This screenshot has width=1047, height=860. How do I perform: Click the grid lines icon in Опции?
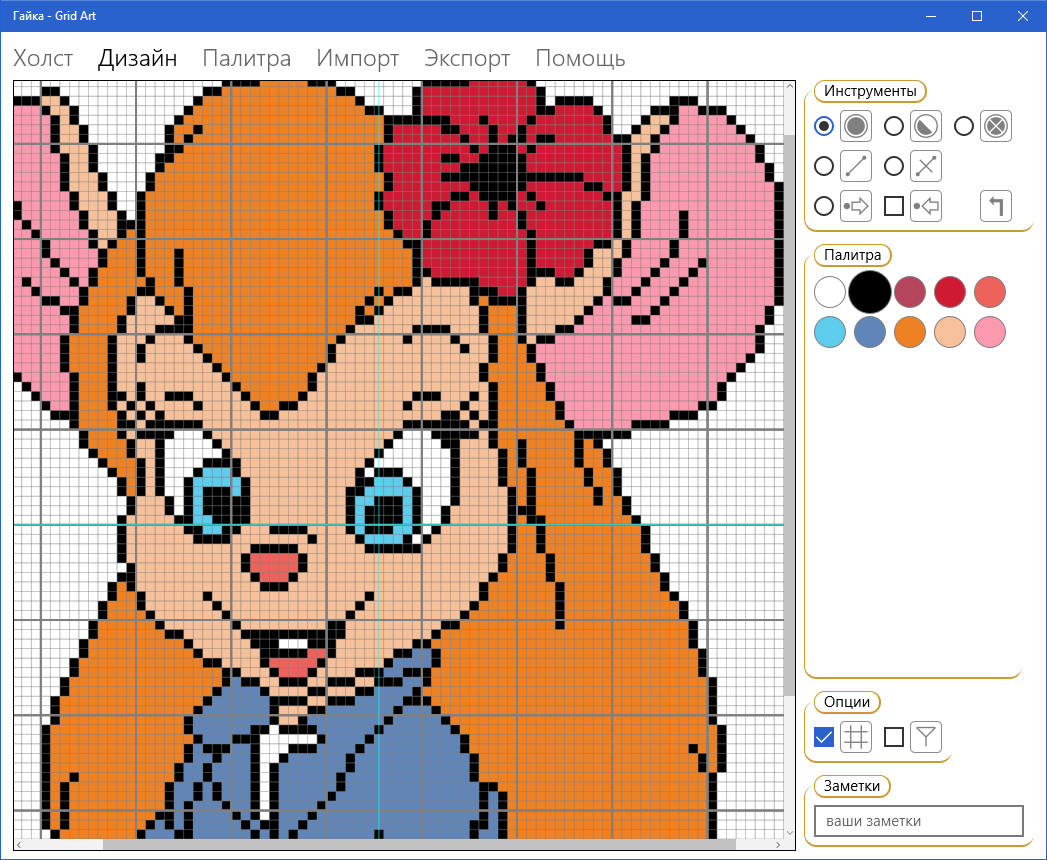pyautogui.click(x=856, y=737)
